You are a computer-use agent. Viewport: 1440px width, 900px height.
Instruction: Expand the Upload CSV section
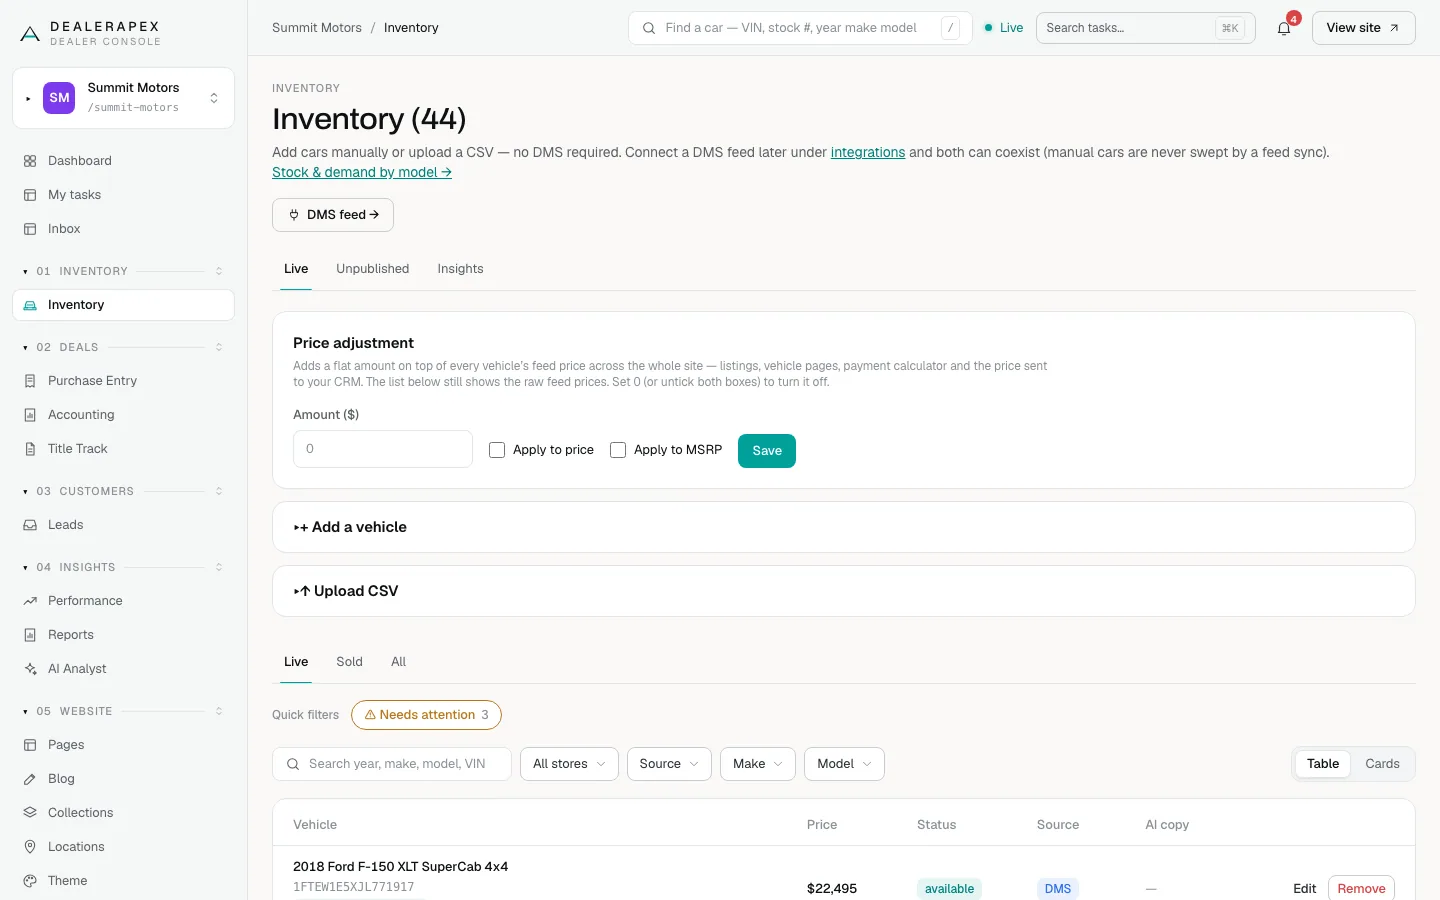tap(843, 591)
